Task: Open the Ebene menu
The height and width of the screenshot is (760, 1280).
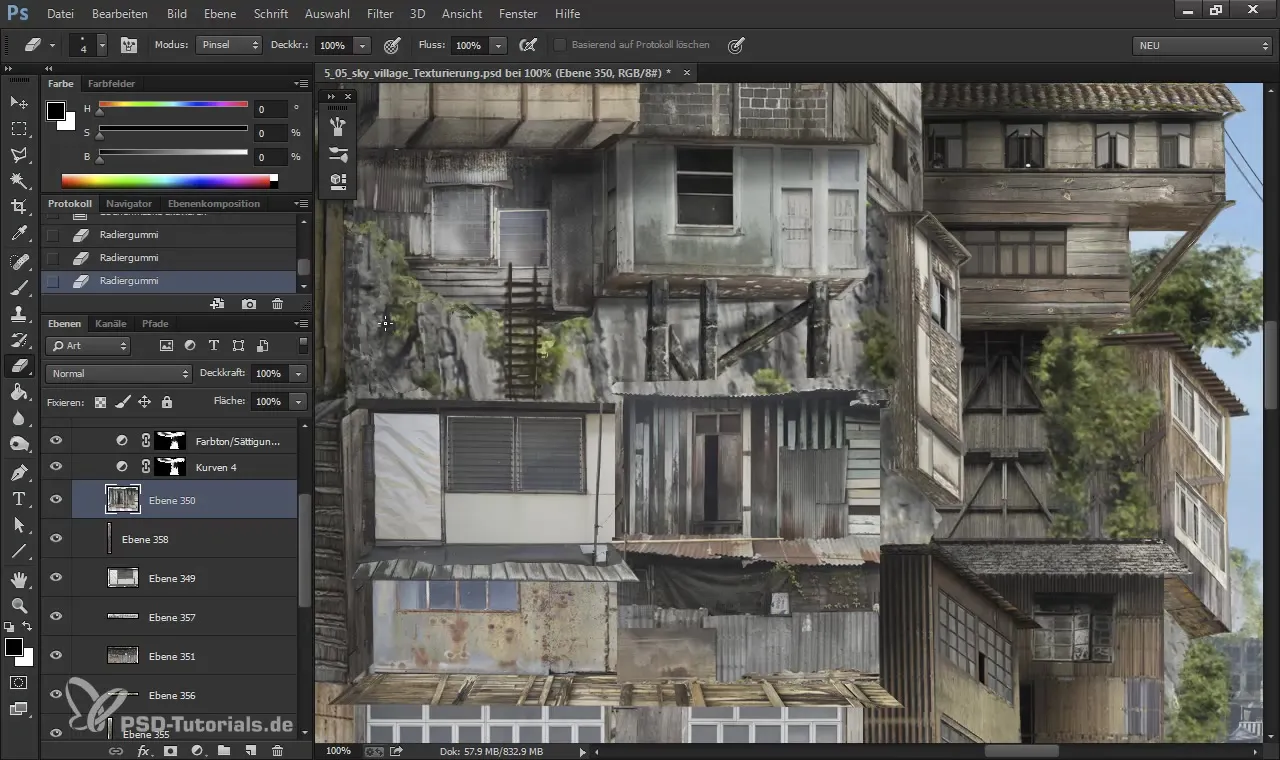Action: [219, 14]
